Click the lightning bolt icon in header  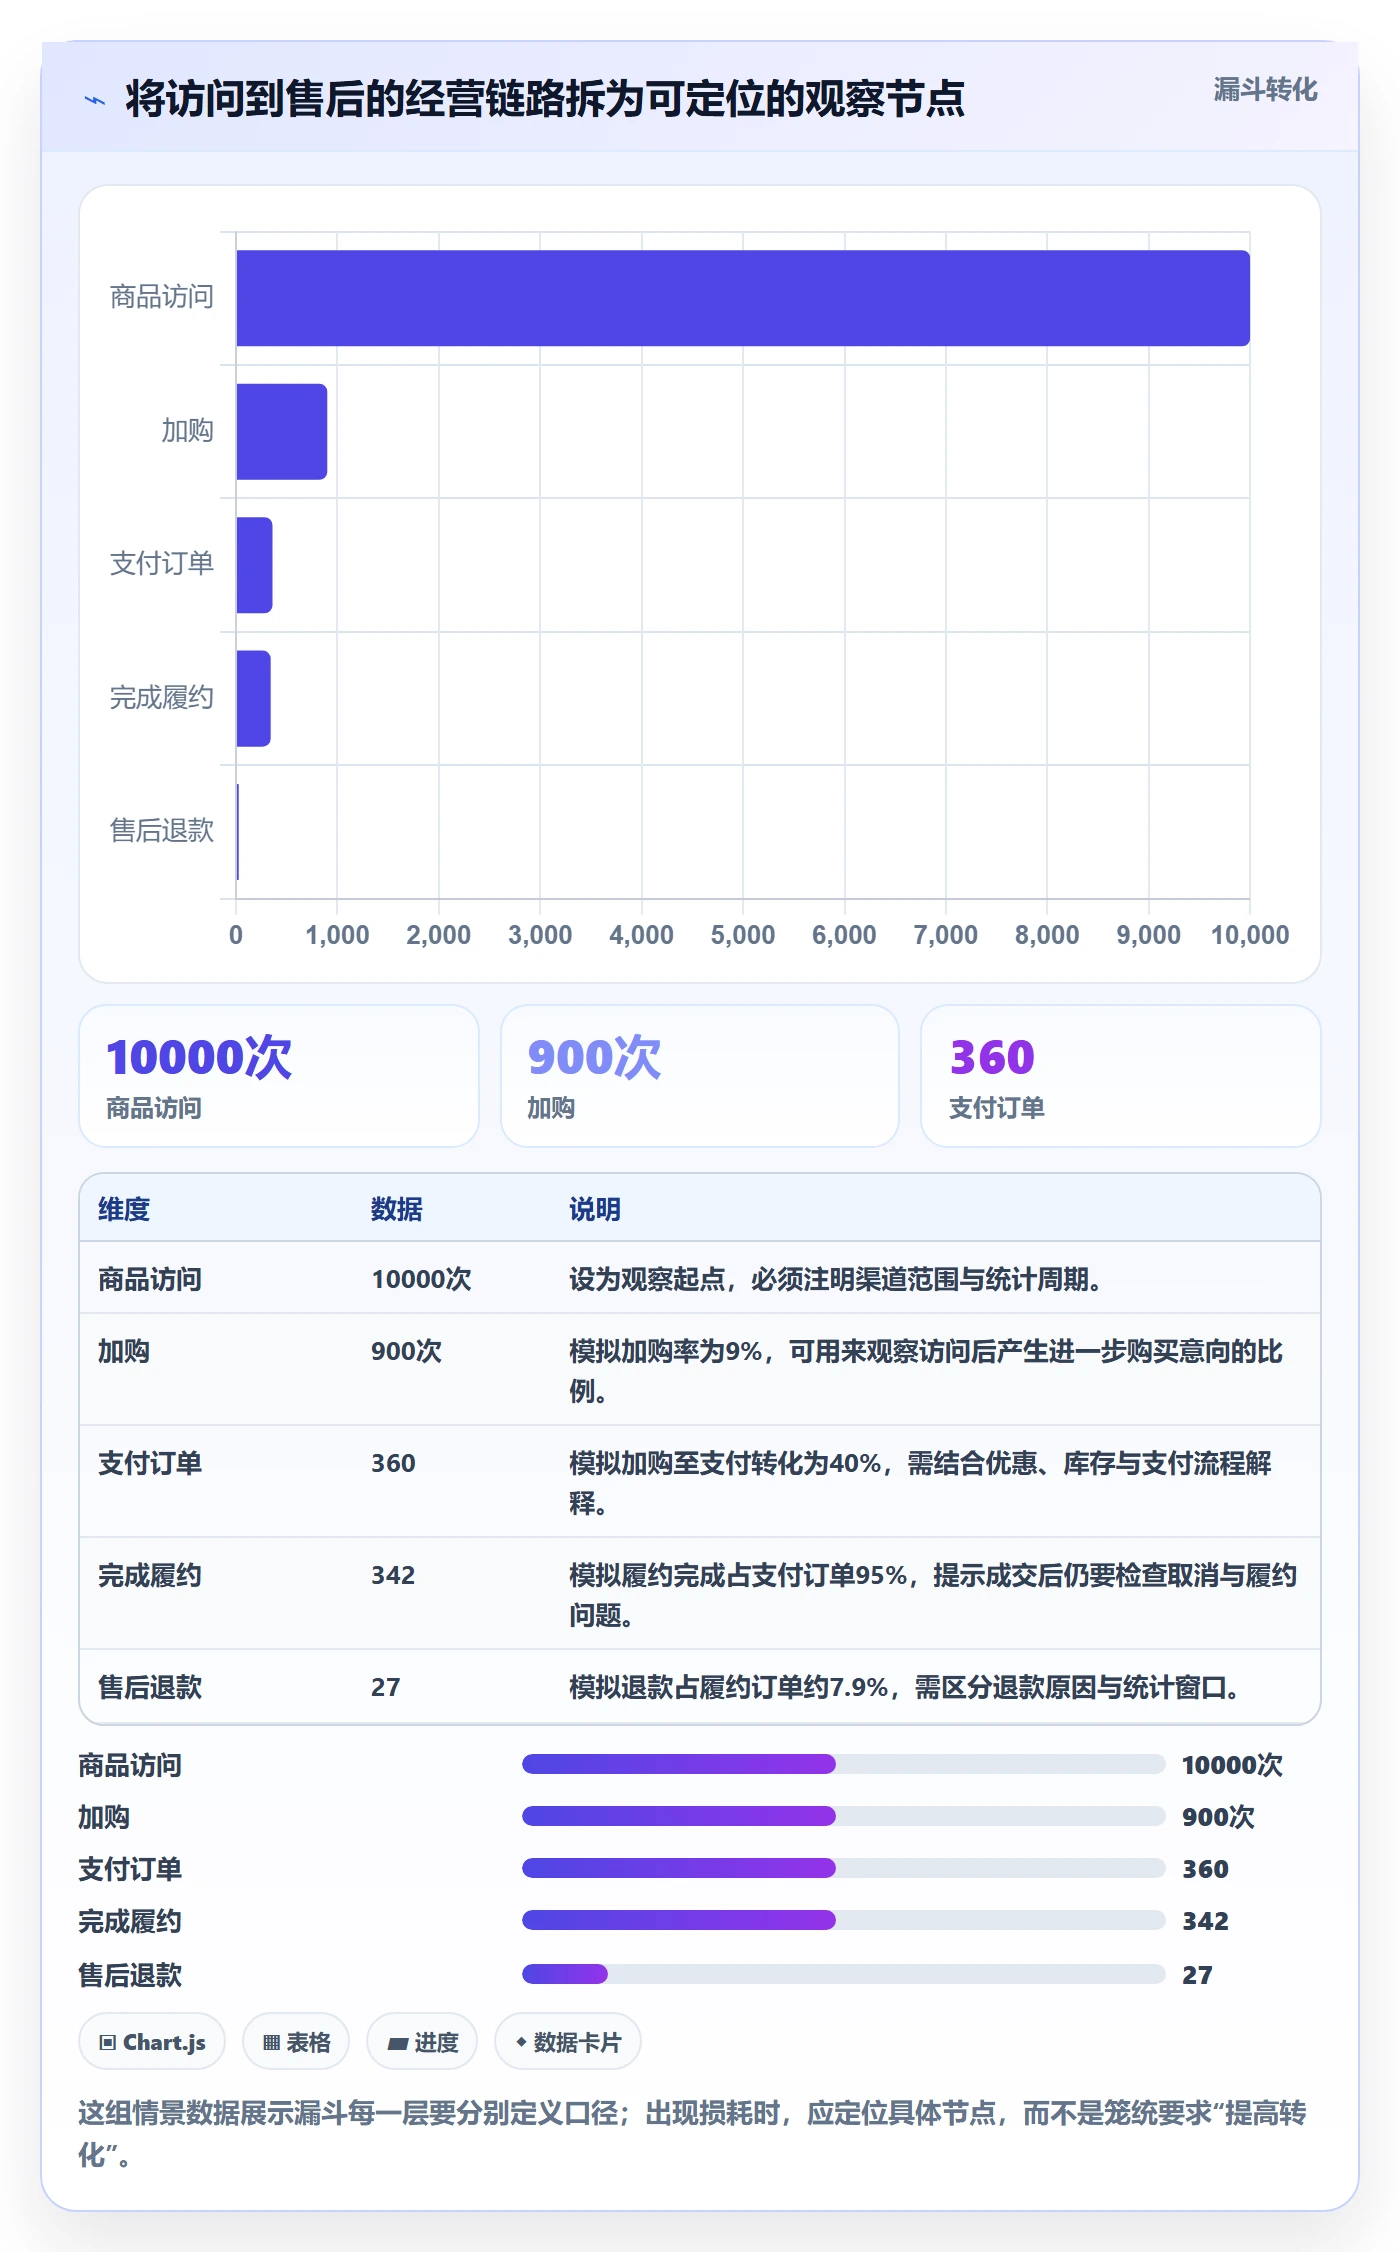coord(95,100)
